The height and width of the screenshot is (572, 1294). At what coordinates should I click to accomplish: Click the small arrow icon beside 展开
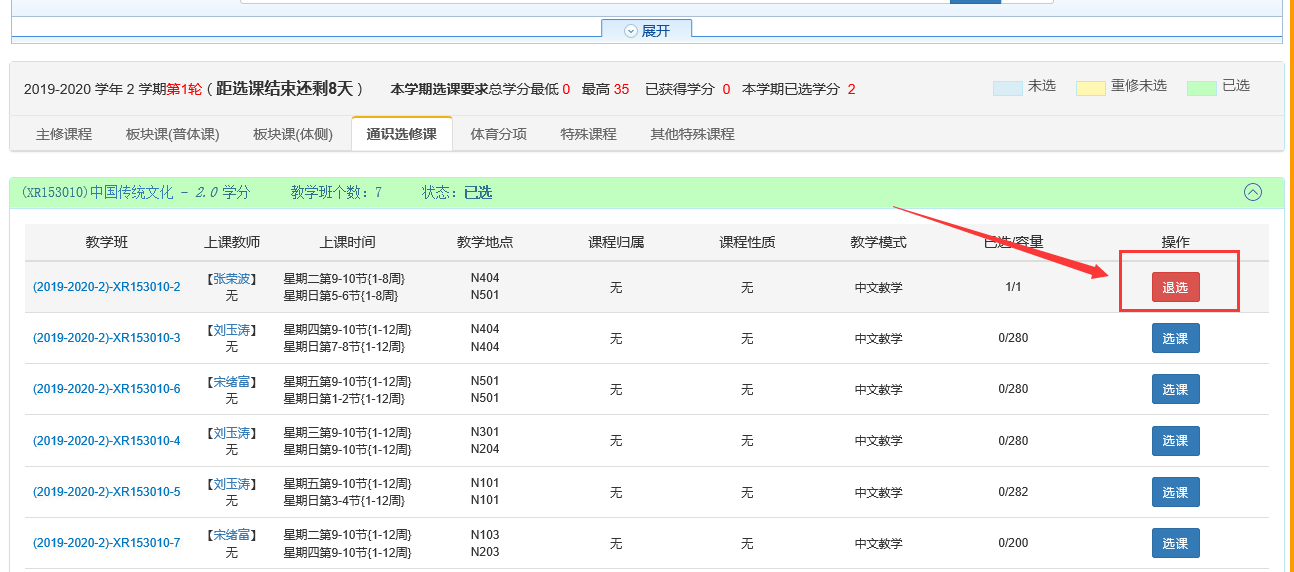tap(630, 31)
